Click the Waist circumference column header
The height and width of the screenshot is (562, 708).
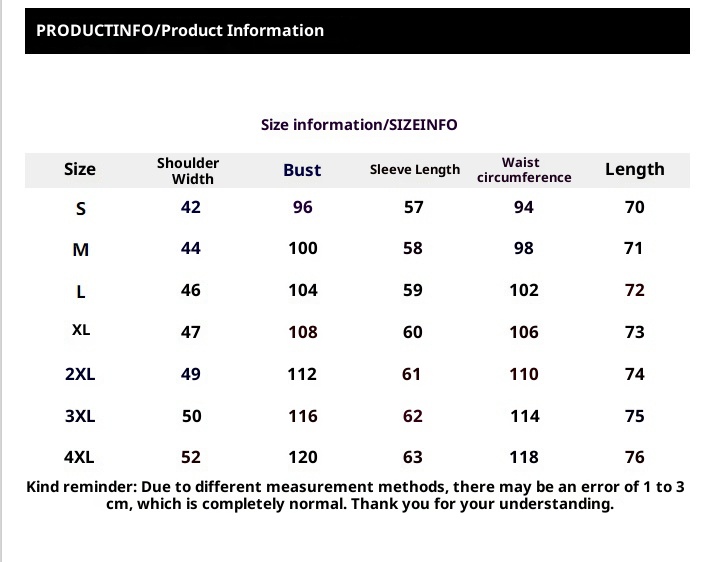pyautogui.click(x=524, y=170)
